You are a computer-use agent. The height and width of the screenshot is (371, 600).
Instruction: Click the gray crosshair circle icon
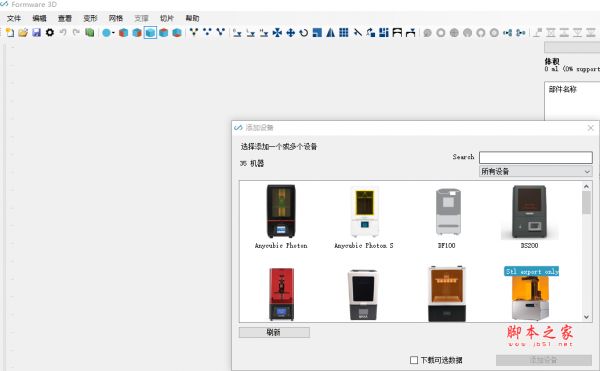(x=454, y=33)
